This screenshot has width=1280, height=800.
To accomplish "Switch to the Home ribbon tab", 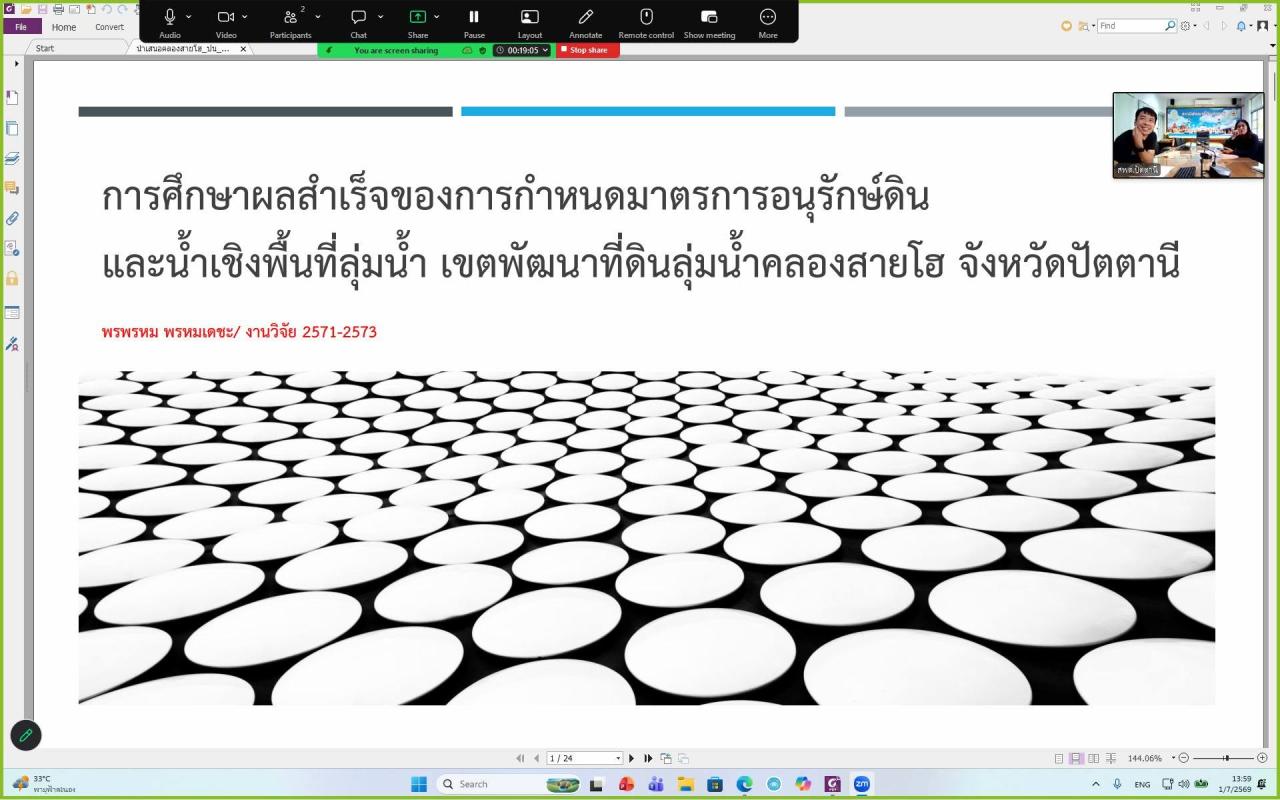I will click(64, 27).
